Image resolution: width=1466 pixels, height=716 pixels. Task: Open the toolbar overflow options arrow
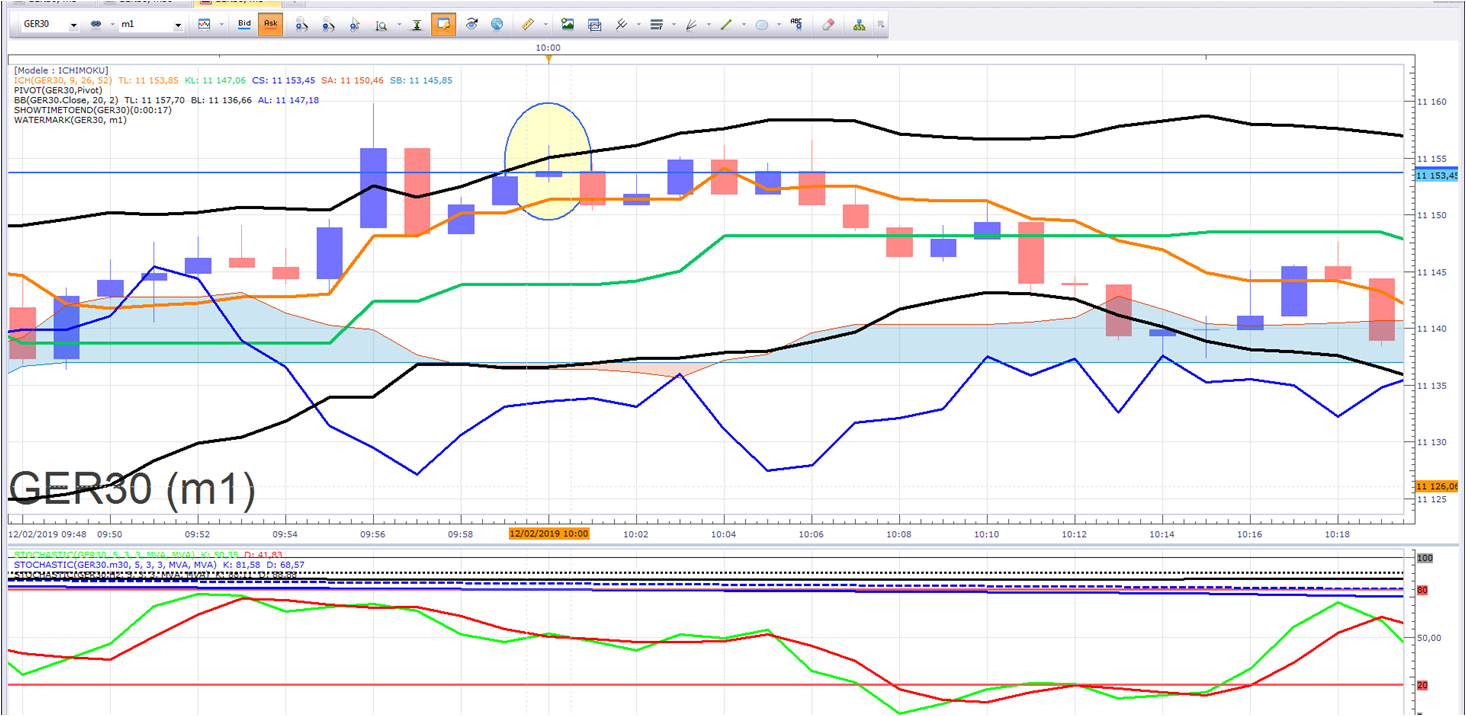point(880,25)
